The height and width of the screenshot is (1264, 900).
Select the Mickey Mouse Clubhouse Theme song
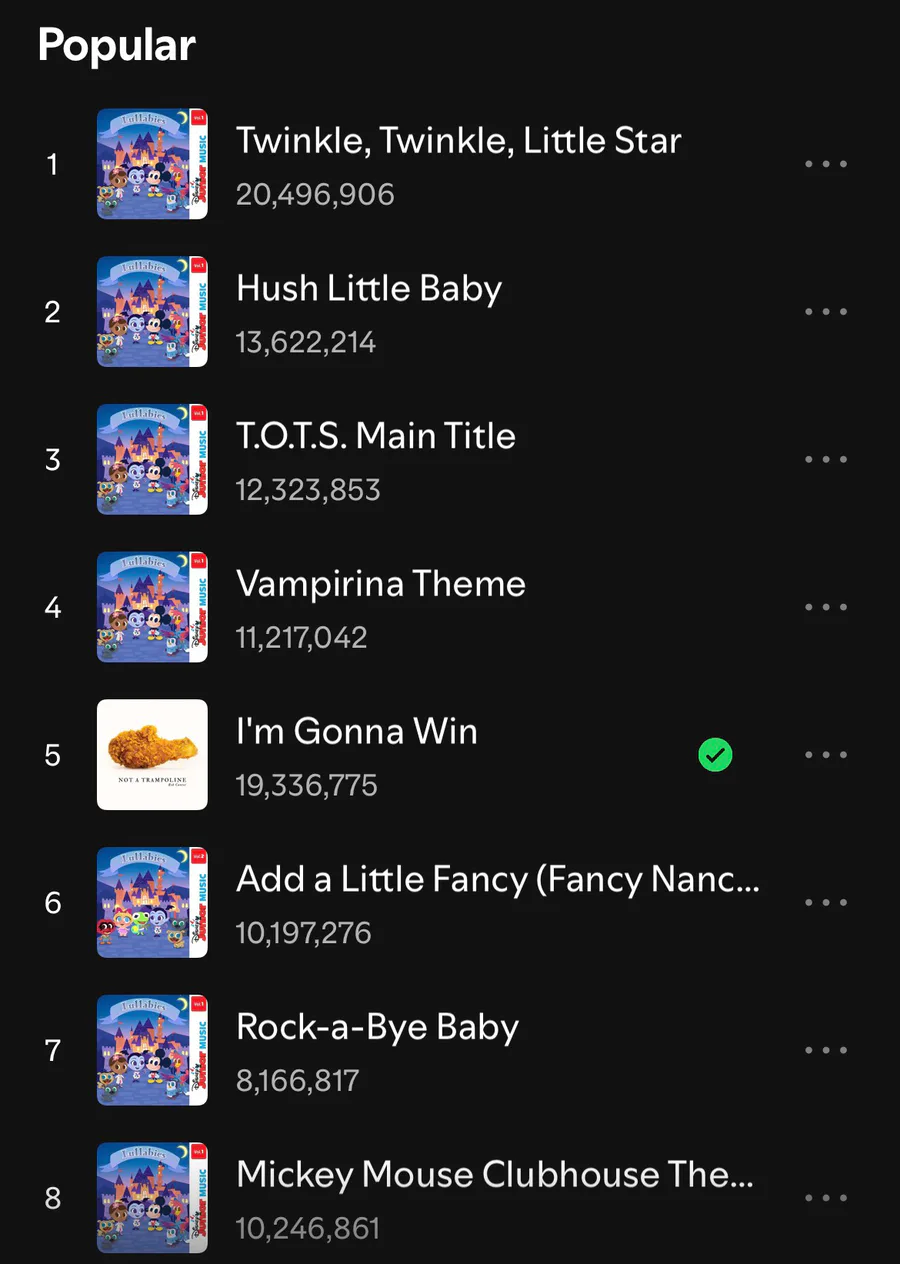(x=494, y=1175)
